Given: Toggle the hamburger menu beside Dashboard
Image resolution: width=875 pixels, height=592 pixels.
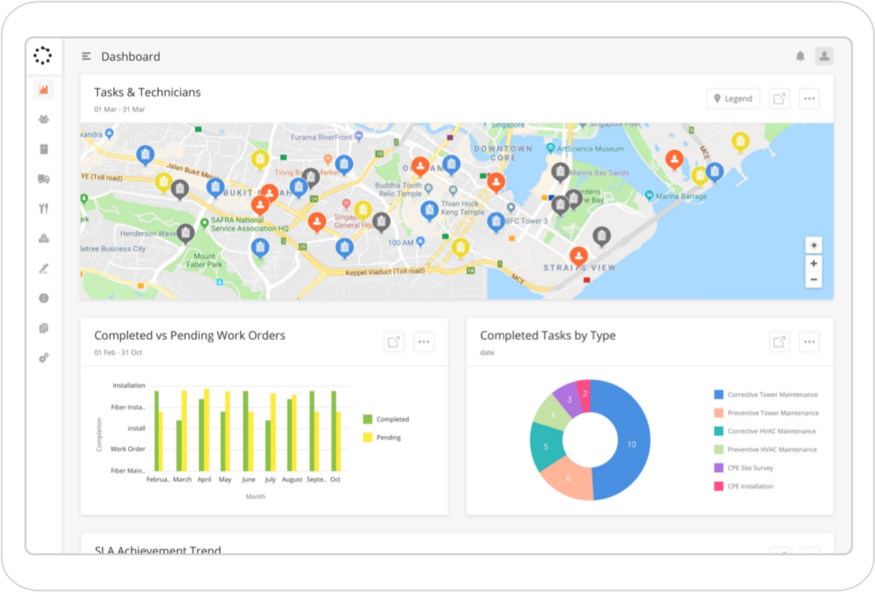Looking at the screenshot, I should (87, 57).
